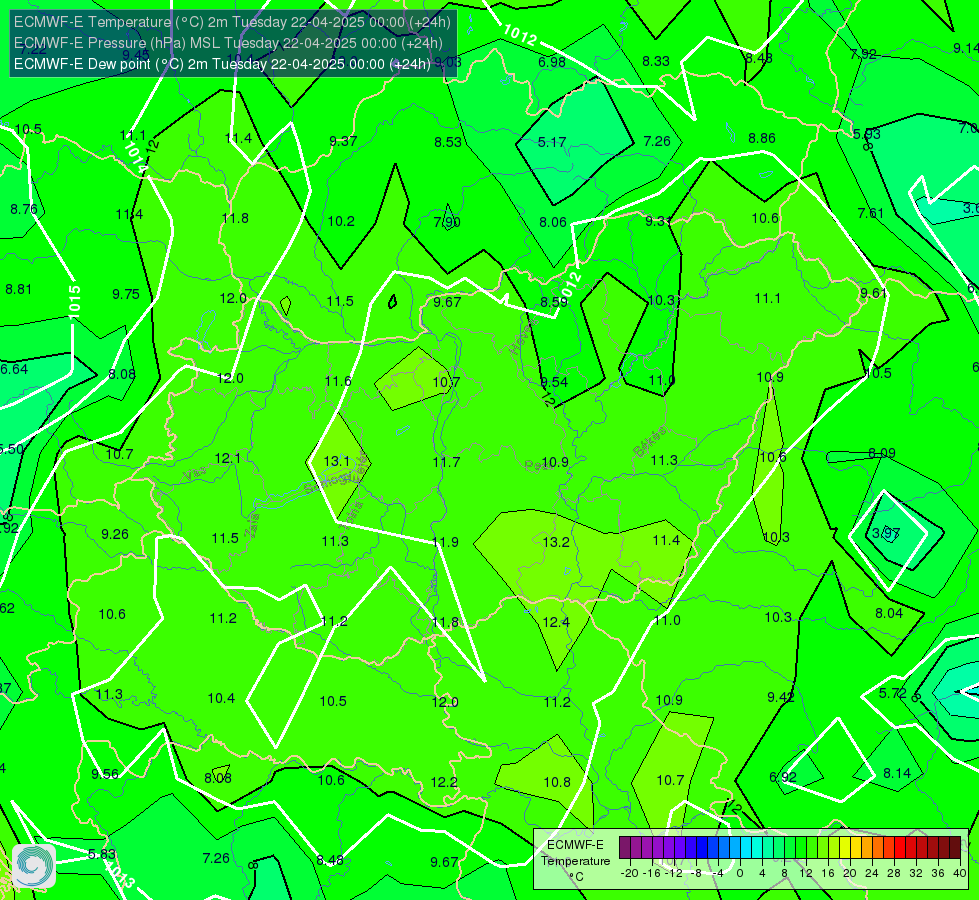979x900 pixels.
Task: Click the dark red swatch above 40 in legend
Action: [955, 848]
